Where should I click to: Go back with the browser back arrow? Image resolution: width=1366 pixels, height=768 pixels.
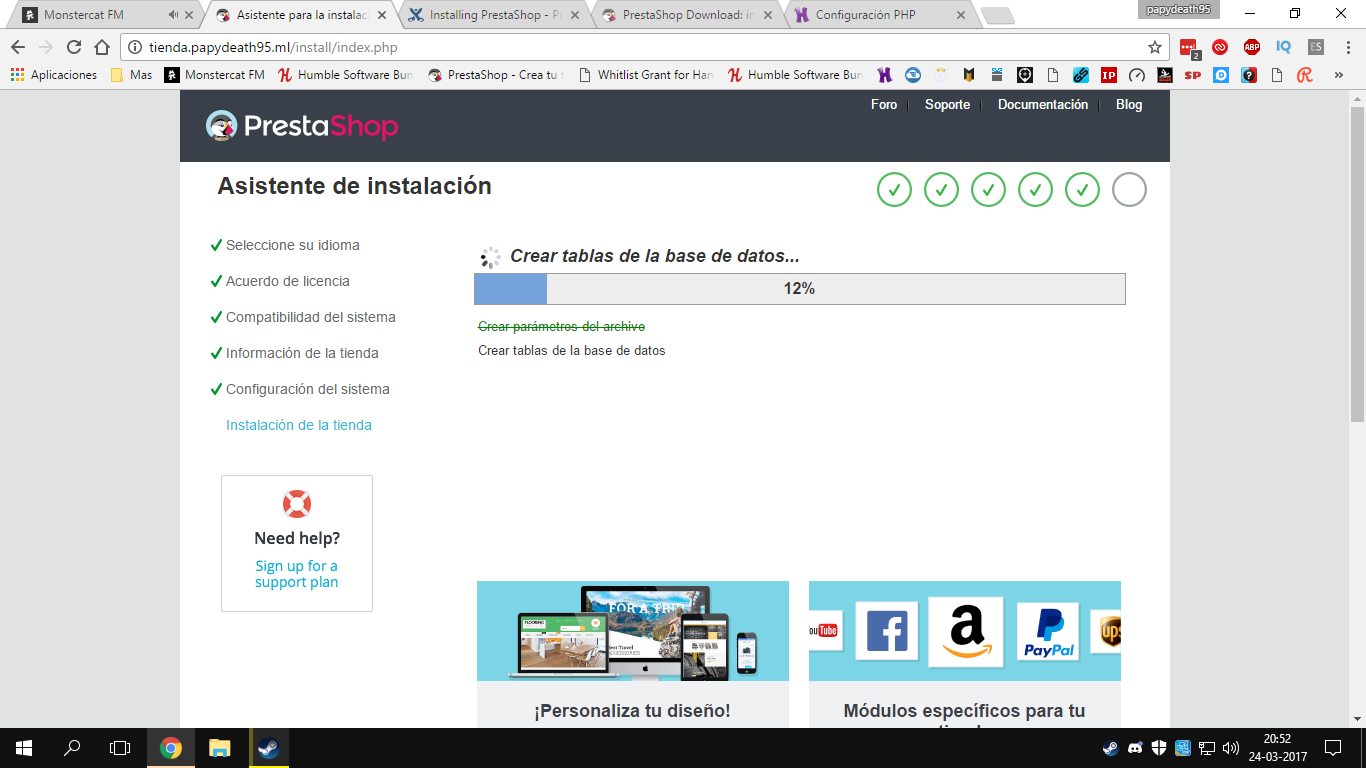tap(18, 47)
